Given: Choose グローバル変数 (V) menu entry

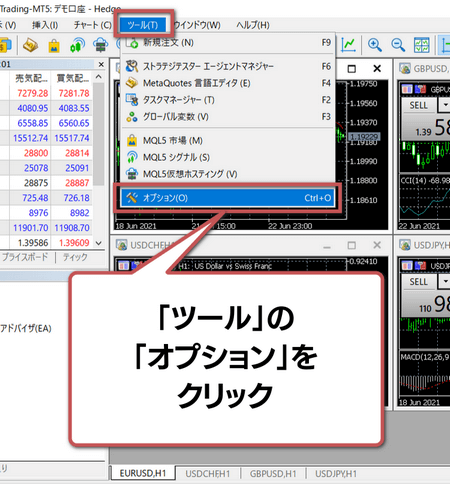Looking at the screenshot, I should [228, 117].
